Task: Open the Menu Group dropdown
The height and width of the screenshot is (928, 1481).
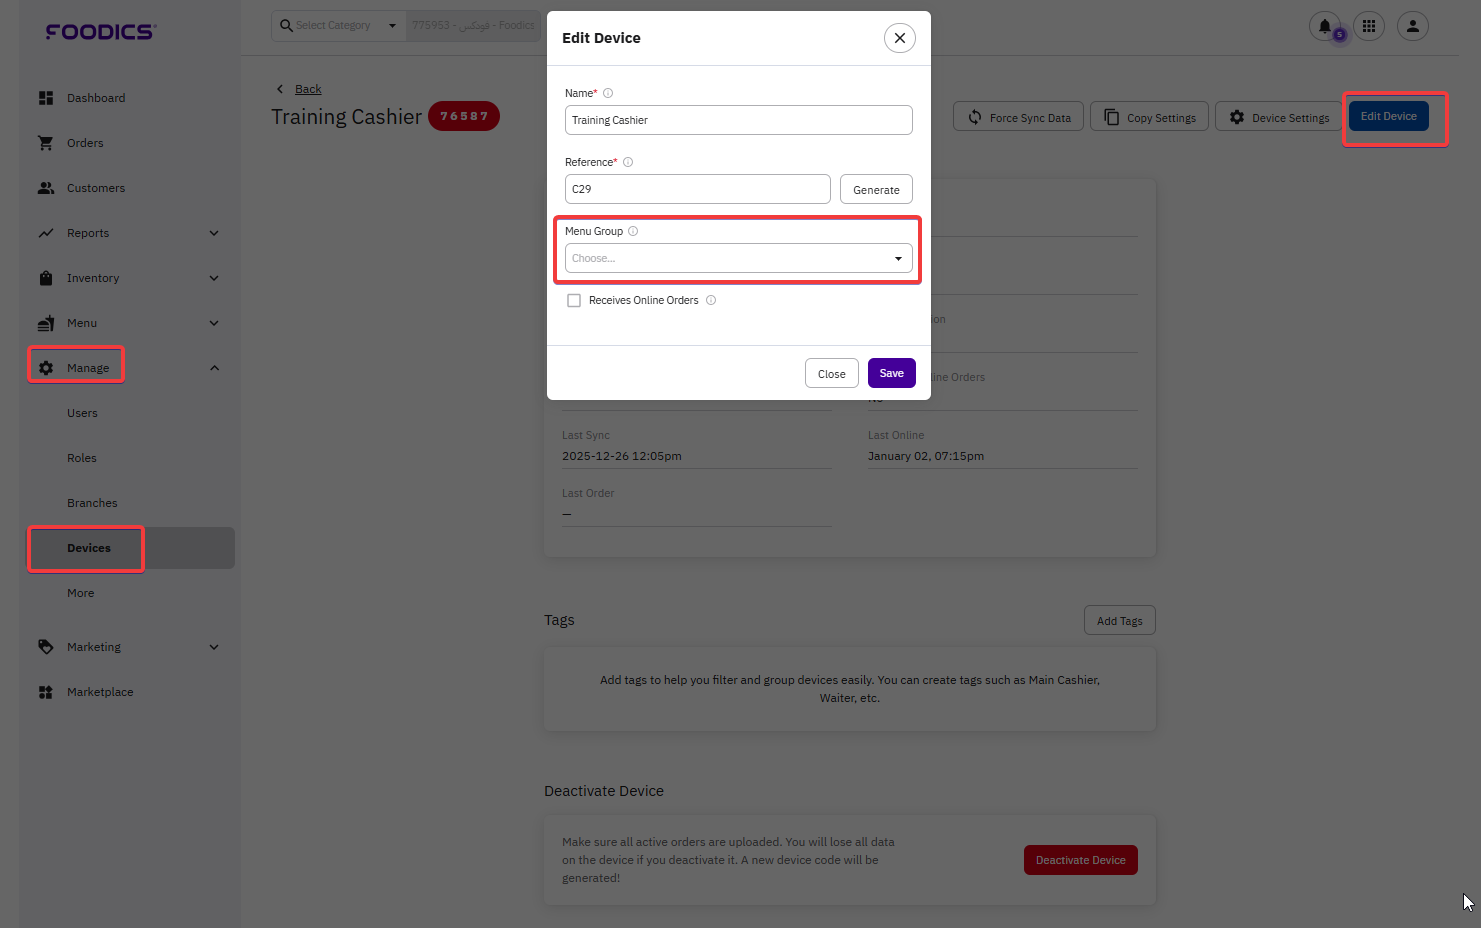Action: pyautogui.click(x=738, y=258)
